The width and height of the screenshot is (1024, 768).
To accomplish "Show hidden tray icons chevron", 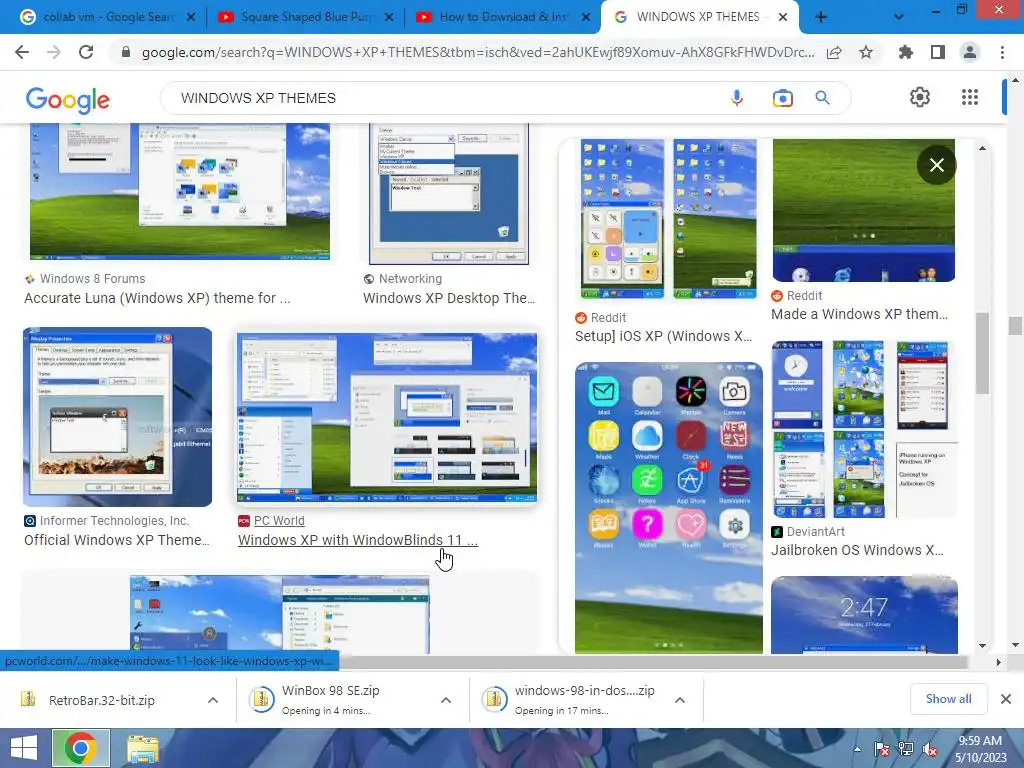I will coord(857,749).
